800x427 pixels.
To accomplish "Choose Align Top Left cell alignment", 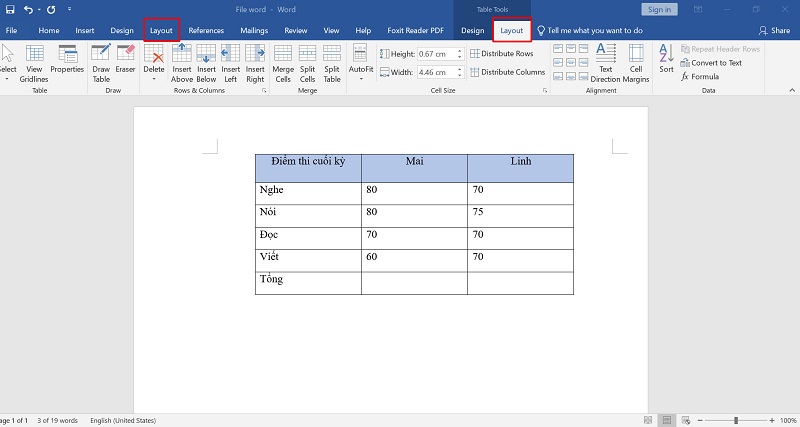I will tap(558, 49).
